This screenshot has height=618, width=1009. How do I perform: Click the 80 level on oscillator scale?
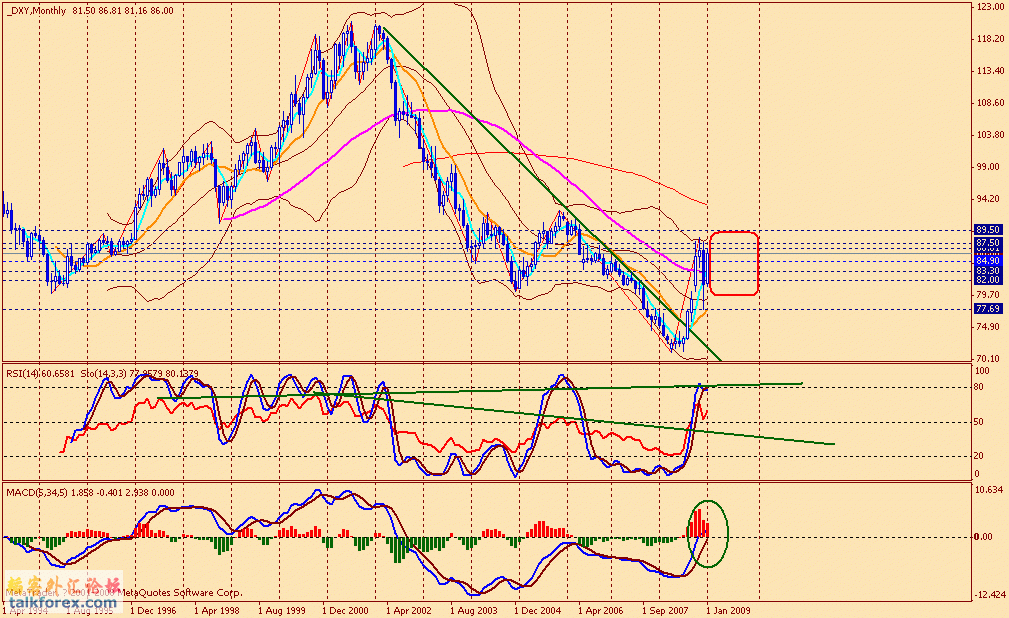tap(979, 387)
